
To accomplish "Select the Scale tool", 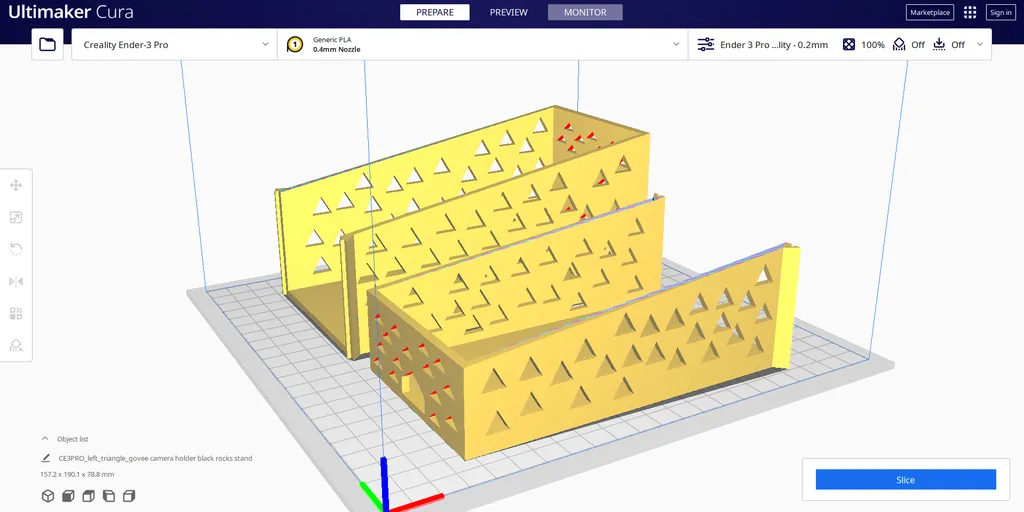I will (16, 217).
